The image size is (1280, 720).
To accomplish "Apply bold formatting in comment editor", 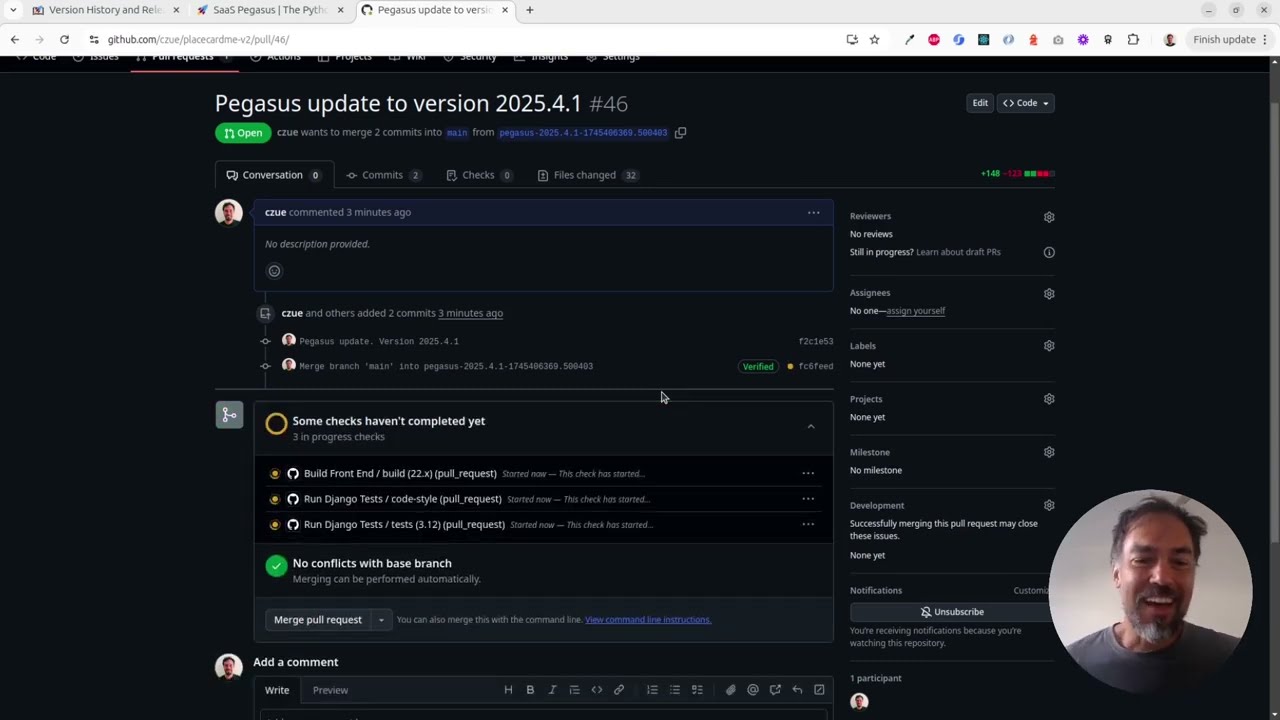I will point(530,690).
